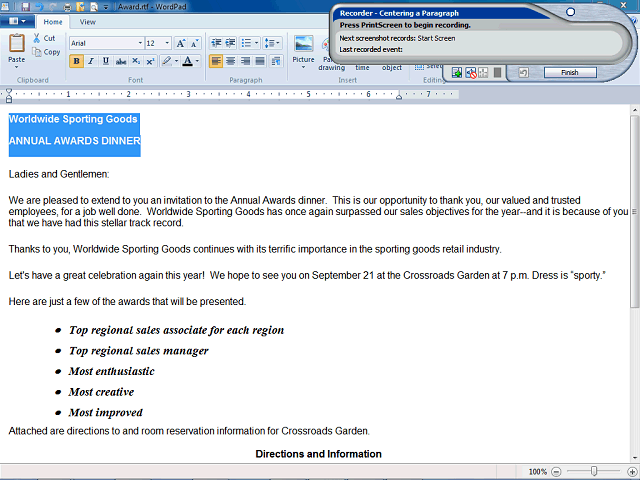The image size is (640, 480).
Task: Click the quick Print icon
Action: point(67,7)
